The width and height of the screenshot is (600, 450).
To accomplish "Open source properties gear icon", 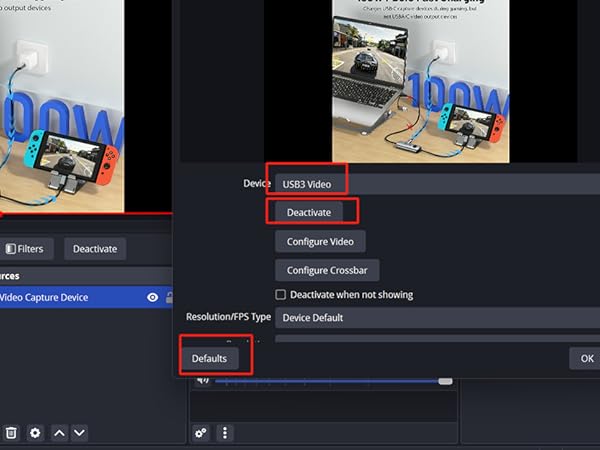I will click(35, 433).
